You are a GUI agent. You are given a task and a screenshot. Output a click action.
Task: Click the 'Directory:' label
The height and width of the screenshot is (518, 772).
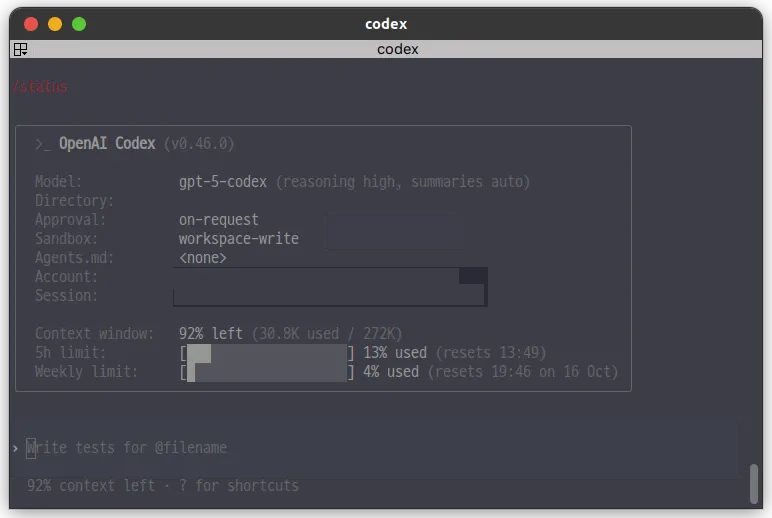coord(74,201)
